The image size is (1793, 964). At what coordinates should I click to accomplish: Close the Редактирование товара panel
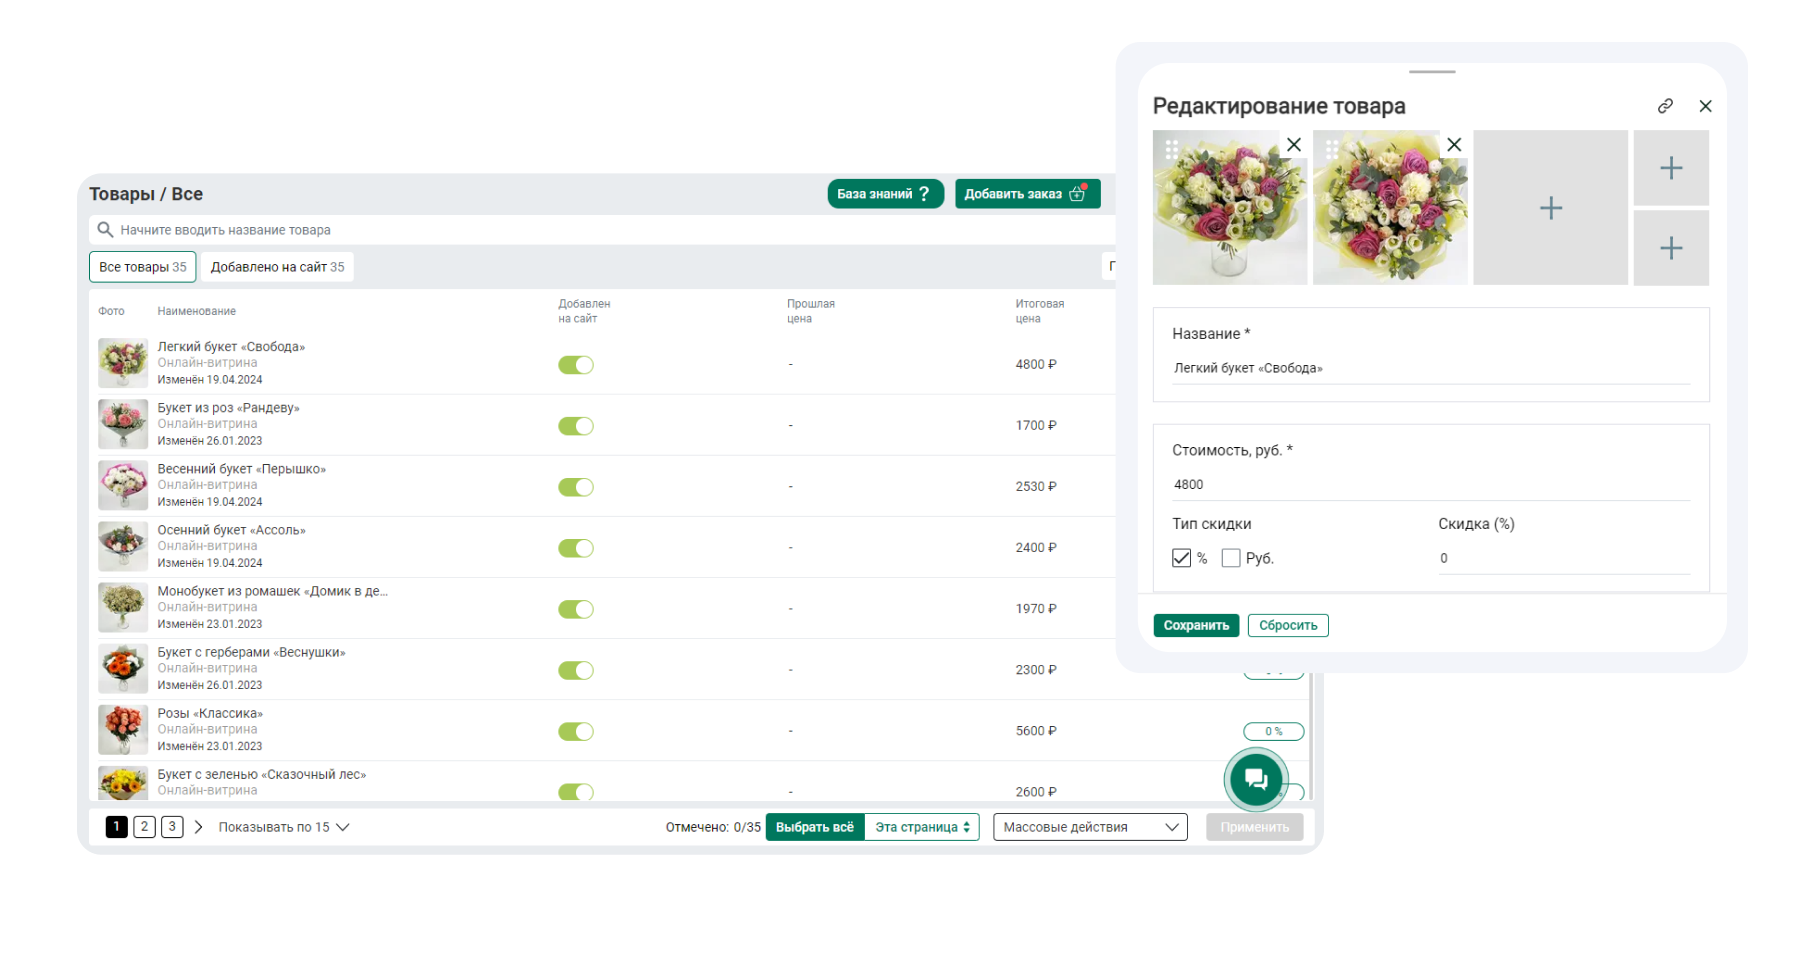(1706, 106)
